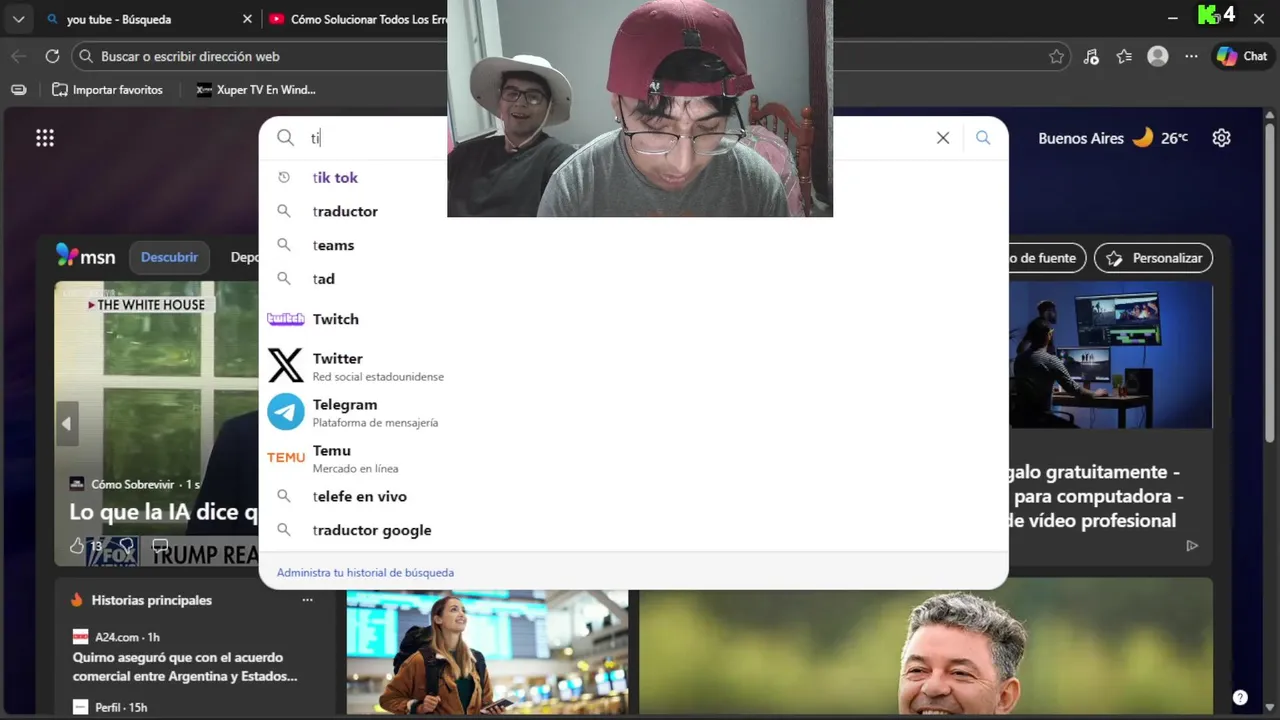Open the tab actions icon in favorites bar
Image resolution: width=1280 pixels, height=720 pixels.
coord(18,90)
